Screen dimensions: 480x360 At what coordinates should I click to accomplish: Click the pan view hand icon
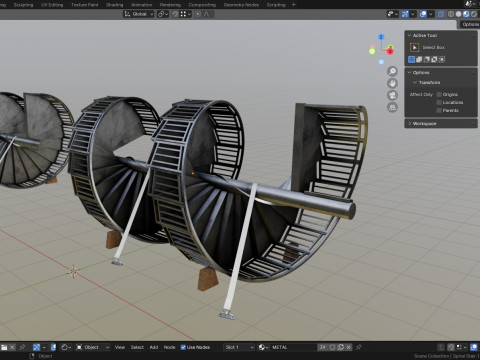pos(392,83)
